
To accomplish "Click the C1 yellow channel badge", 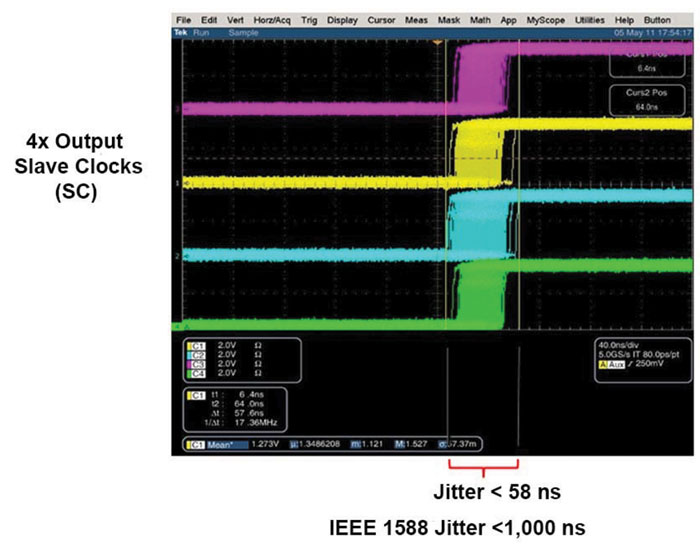I will 190,348.
